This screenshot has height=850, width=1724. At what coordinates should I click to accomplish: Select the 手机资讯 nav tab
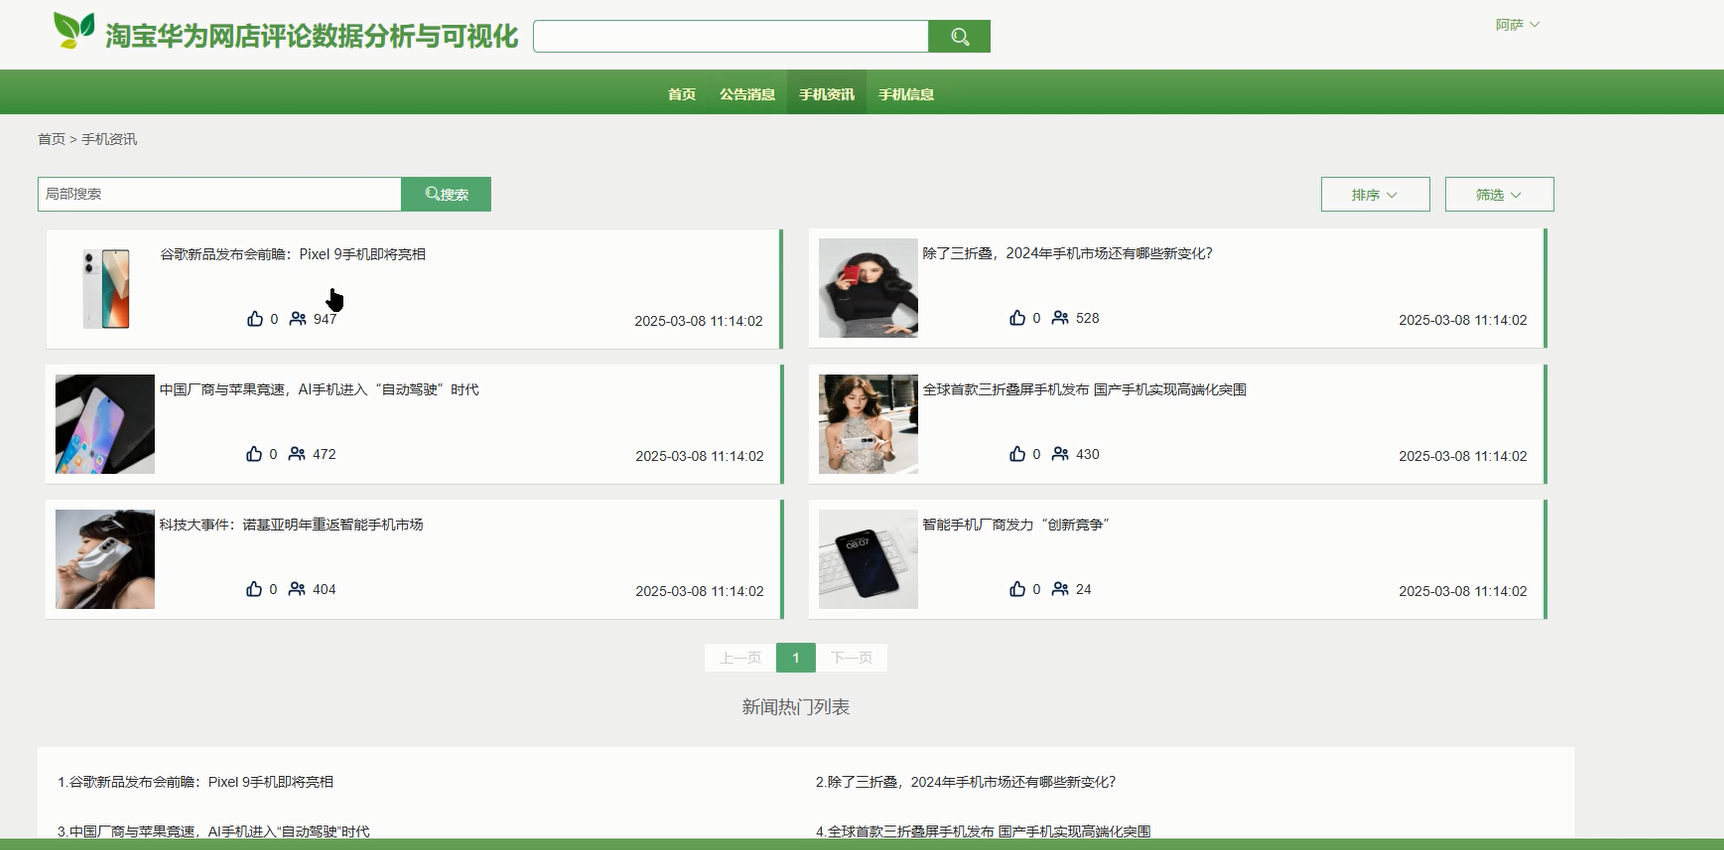tap(827, 94)
